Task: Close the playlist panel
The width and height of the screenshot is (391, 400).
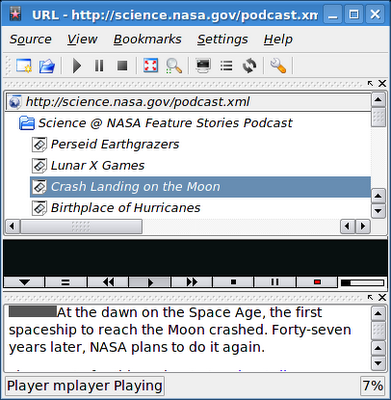Action: 382,83
